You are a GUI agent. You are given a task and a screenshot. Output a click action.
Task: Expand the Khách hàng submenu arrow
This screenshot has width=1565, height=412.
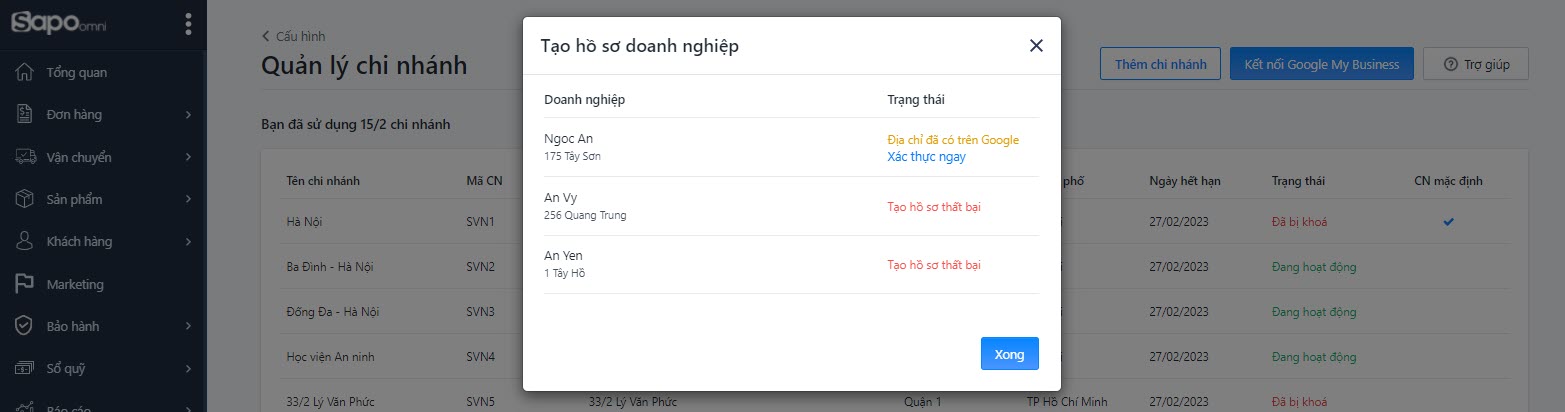(188, 242)
